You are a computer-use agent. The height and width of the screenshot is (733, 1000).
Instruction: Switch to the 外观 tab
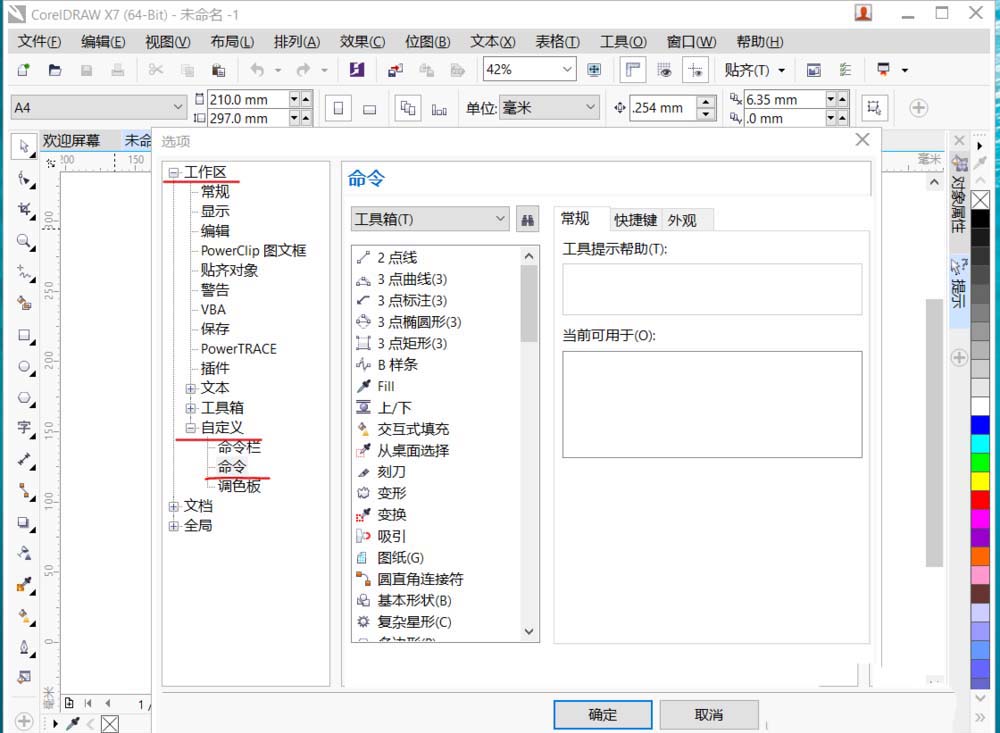[x=682, y=220]
